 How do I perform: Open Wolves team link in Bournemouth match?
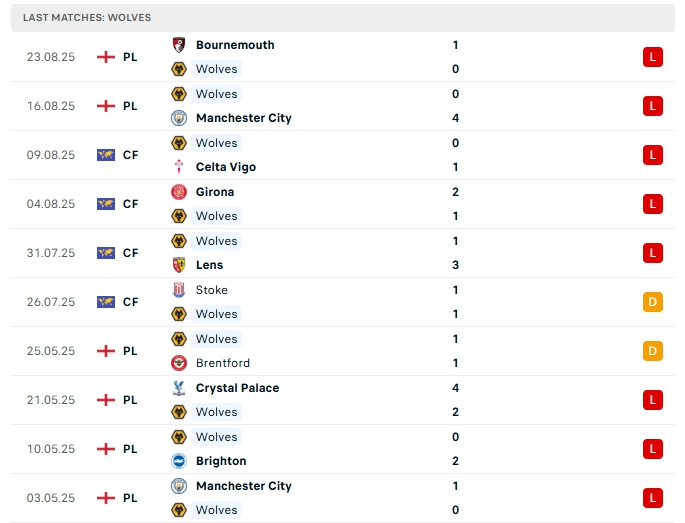point(216,69)
